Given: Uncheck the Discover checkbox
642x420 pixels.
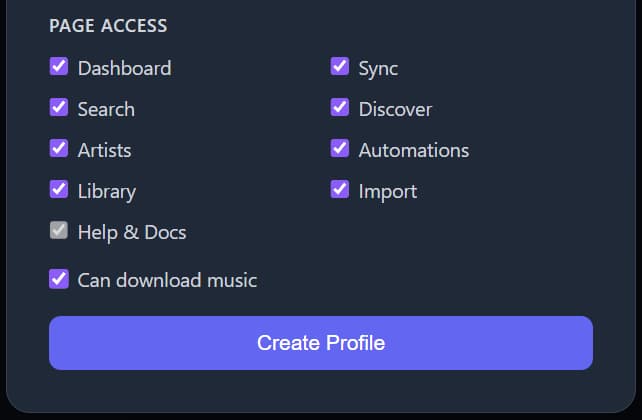Looking at the screenshot, I should coord(340,108).
